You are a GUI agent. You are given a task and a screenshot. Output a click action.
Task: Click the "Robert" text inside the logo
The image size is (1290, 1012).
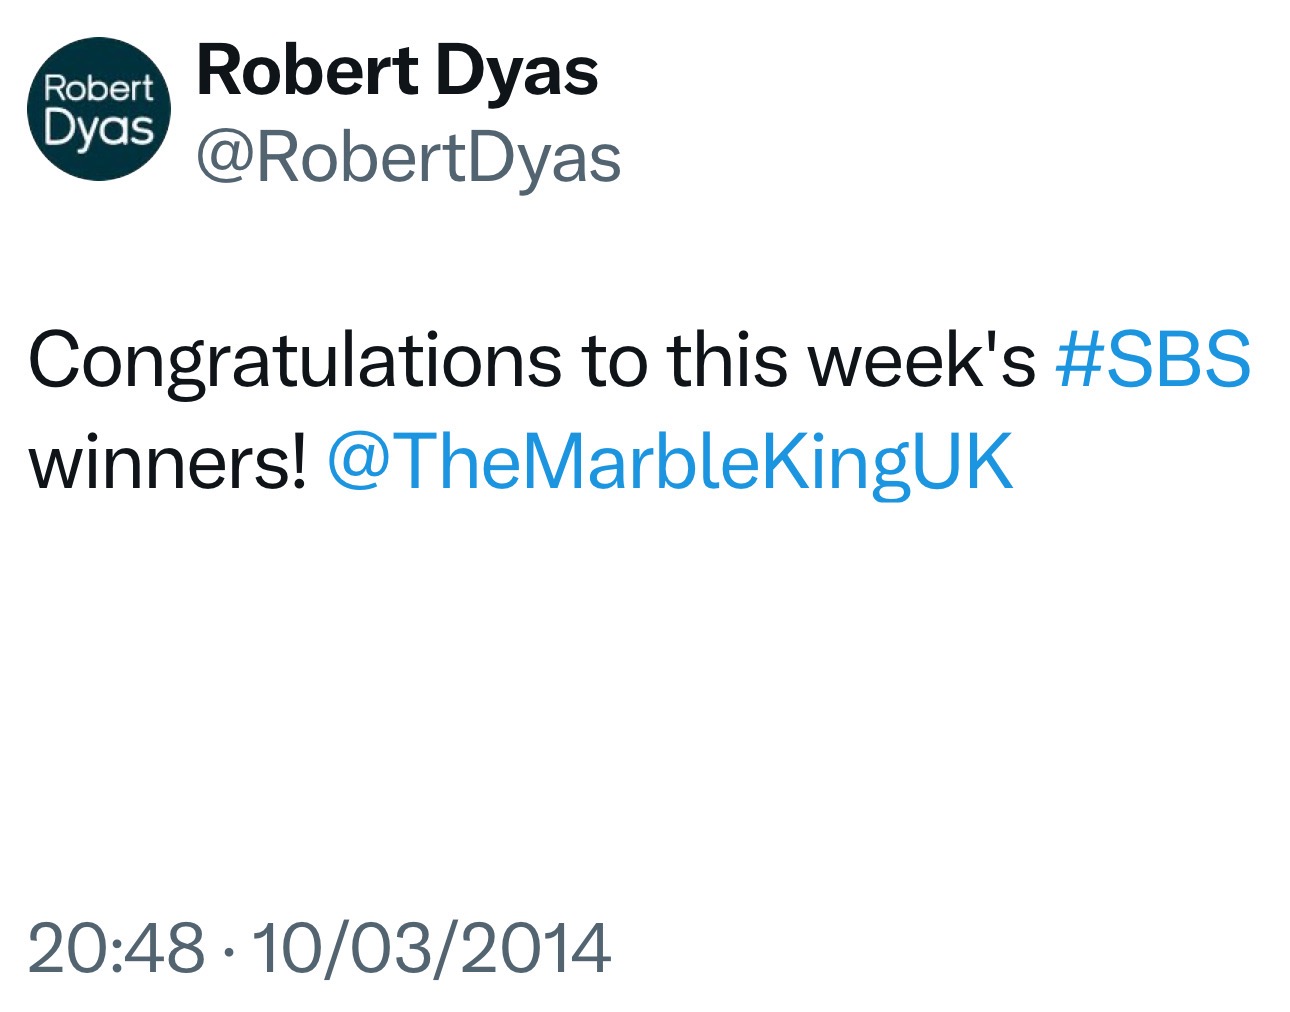pyautogui.click(x=99, y=89)
